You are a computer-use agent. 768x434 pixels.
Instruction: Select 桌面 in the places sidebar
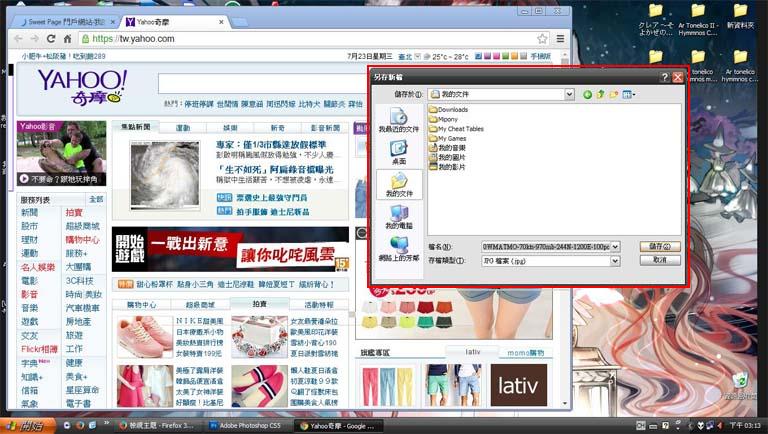(399, 153)
